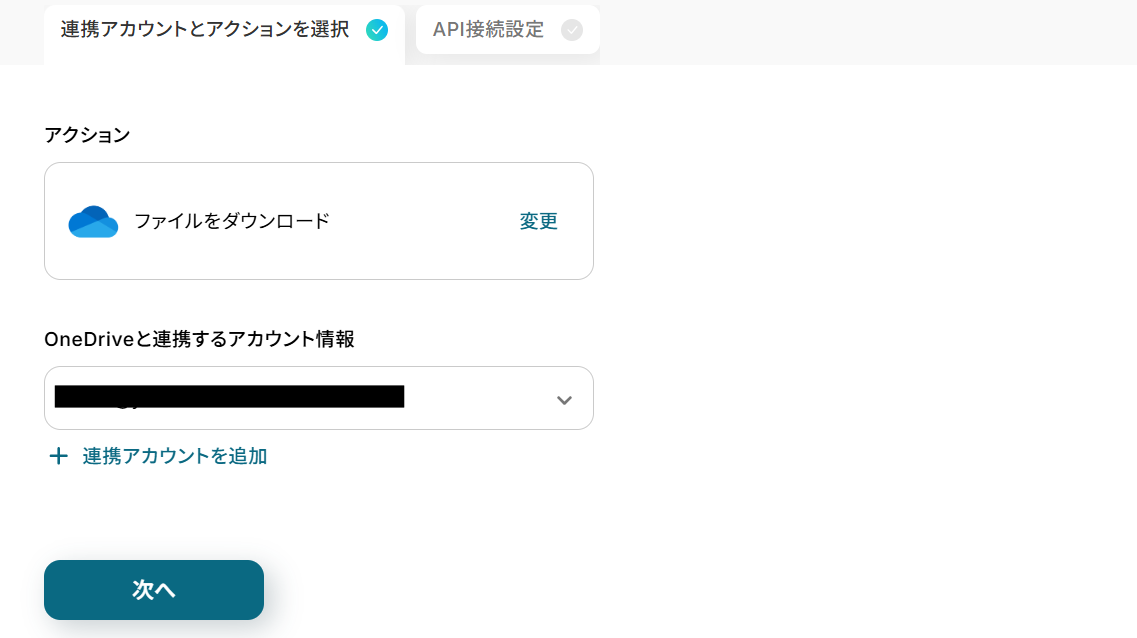
Task: Switch to the API接続設定 tab
Action: click(488, 30)
